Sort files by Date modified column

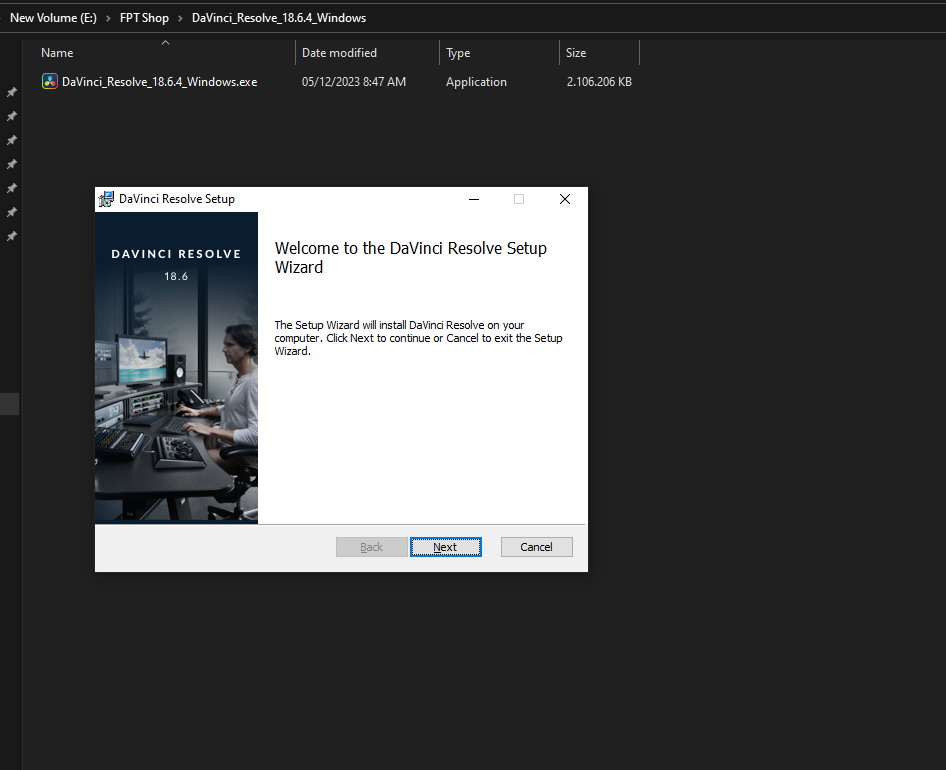pos(339,52)
